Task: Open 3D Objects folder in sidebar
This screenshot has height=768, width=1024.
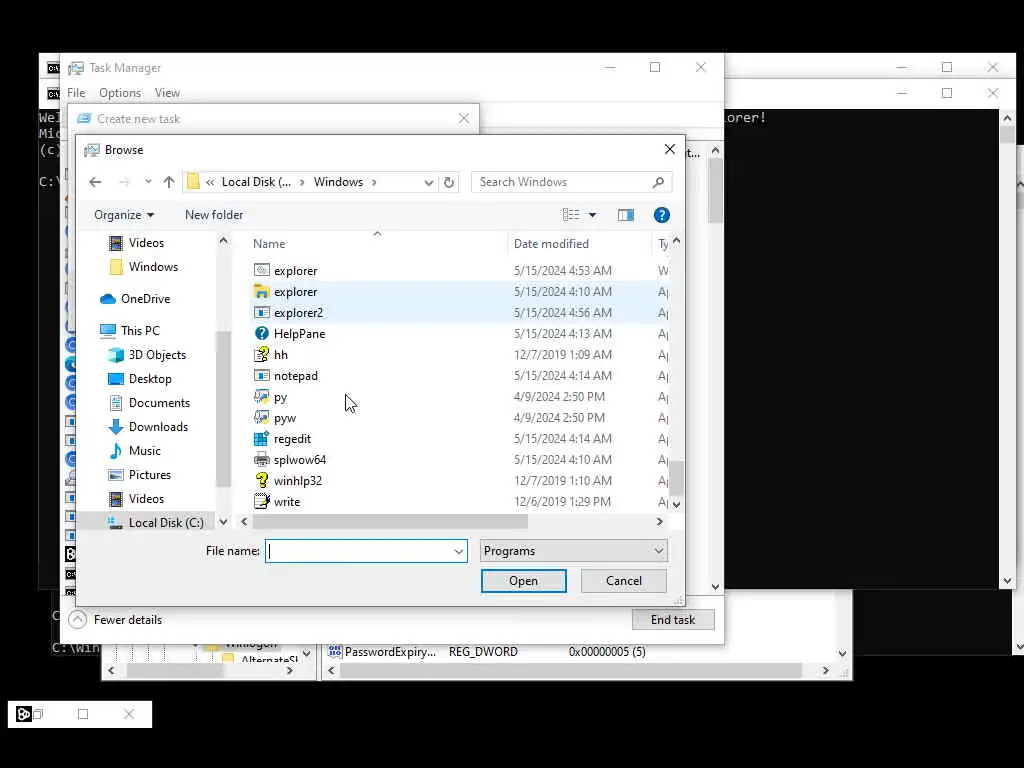Action: click(157, 355)
